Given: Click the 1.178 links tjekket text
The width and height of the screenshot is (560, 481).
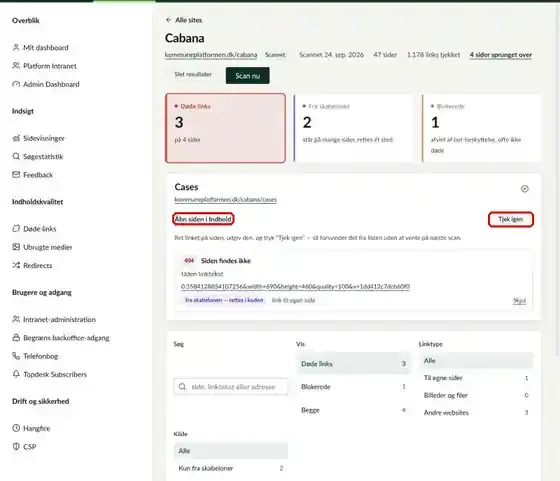Looking at the screenshot, I should tap(434, 55).
